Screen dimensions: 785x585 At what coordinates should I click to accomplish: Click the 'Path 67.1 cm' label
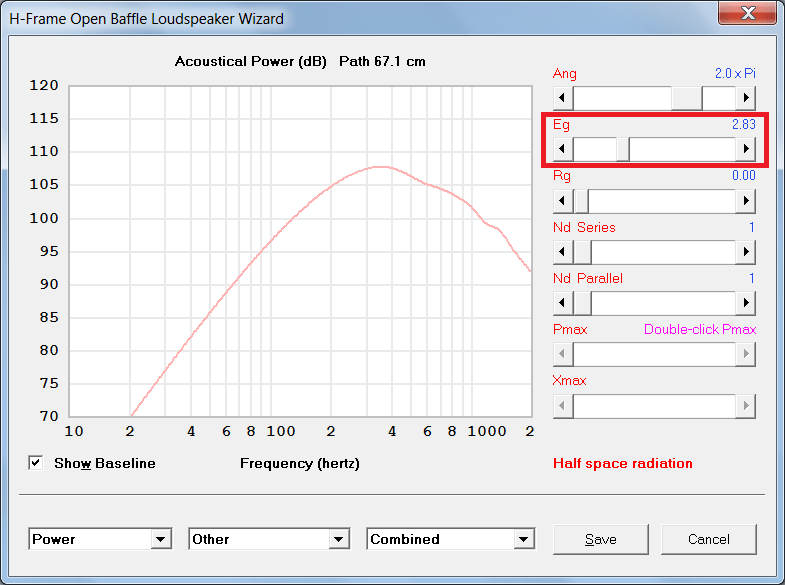(382, 62)
